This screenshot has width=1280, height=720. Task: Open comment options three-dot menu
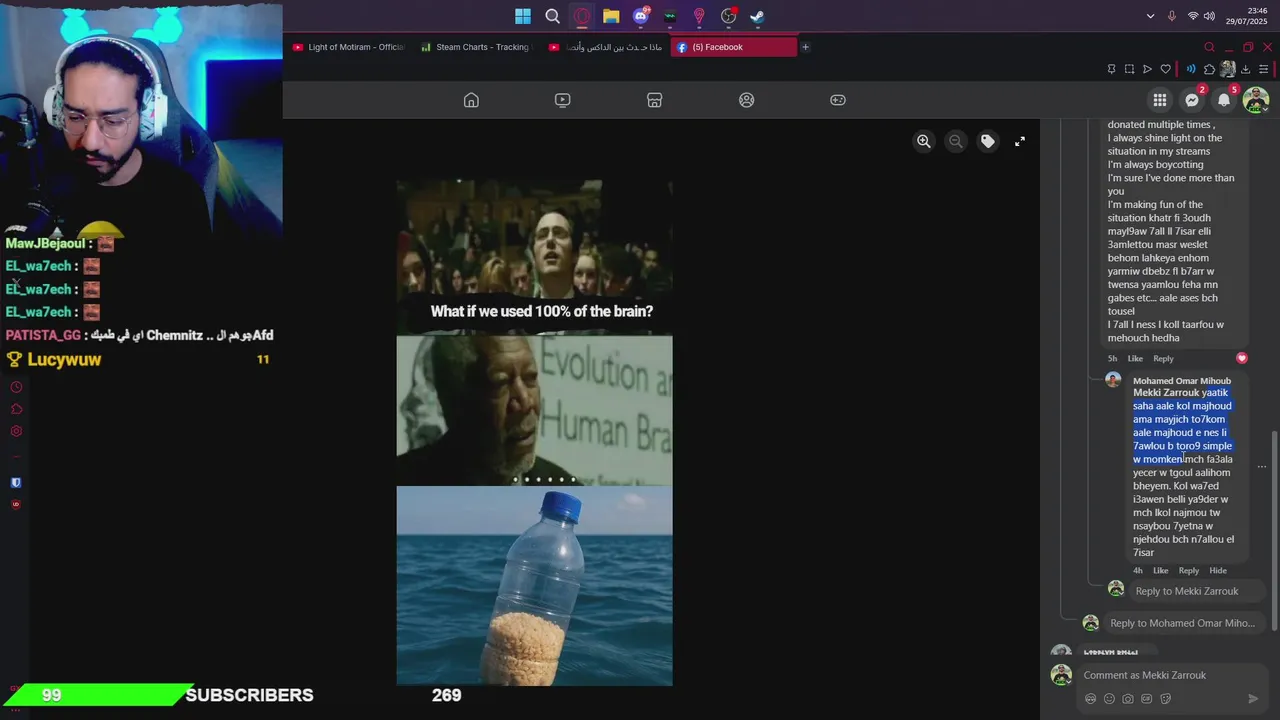[x=1261, y=467]
